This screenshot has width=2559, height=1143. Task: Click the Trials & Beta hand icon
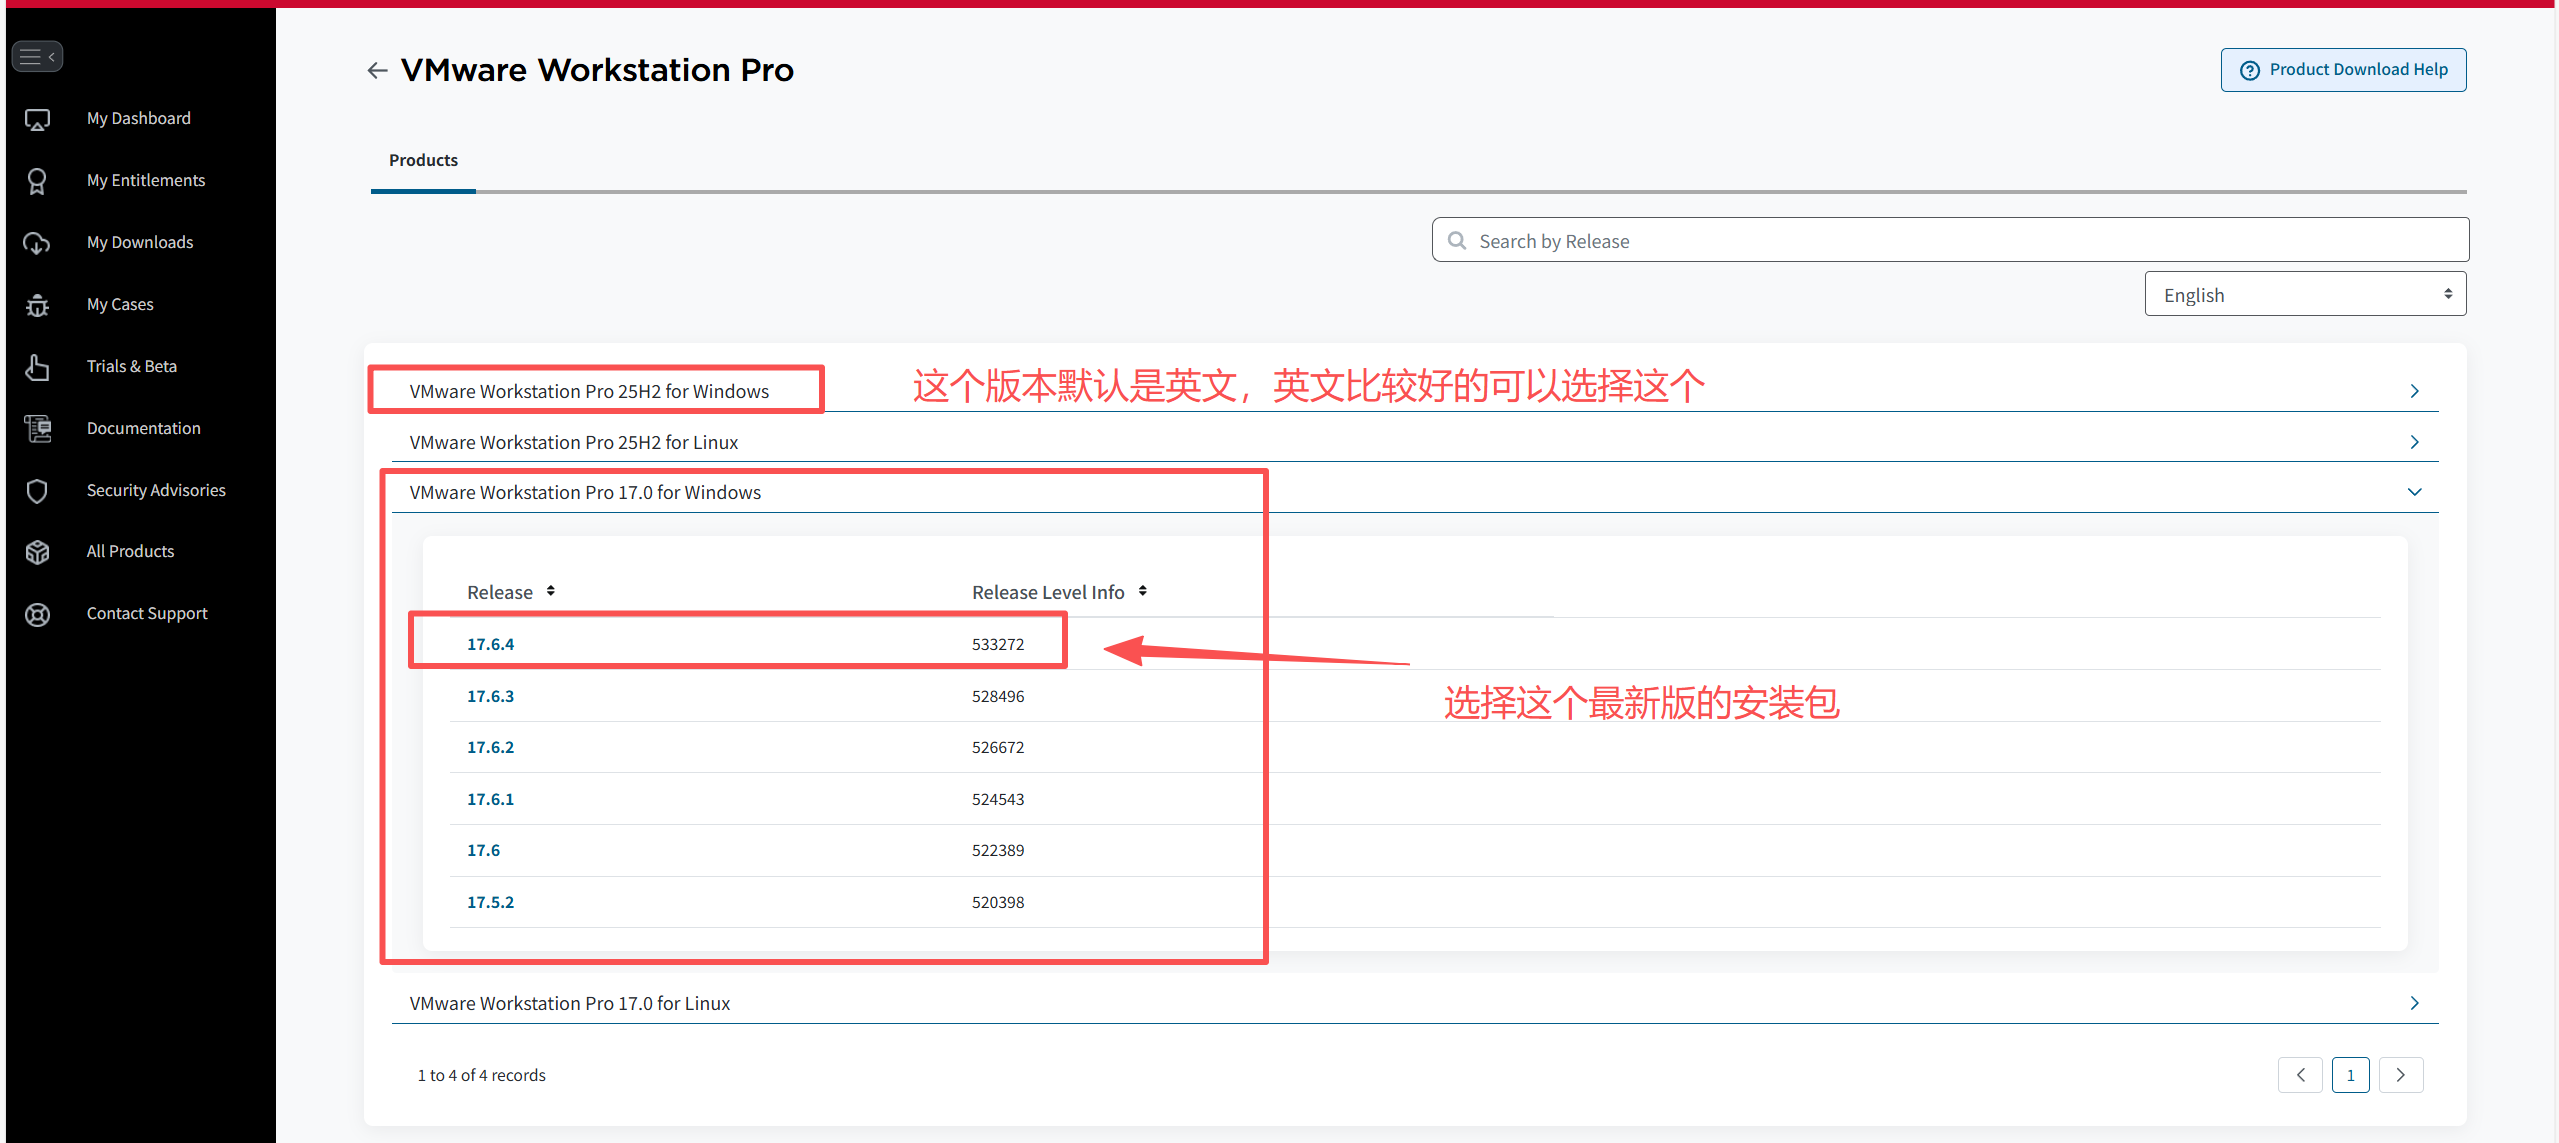[37, 367]
